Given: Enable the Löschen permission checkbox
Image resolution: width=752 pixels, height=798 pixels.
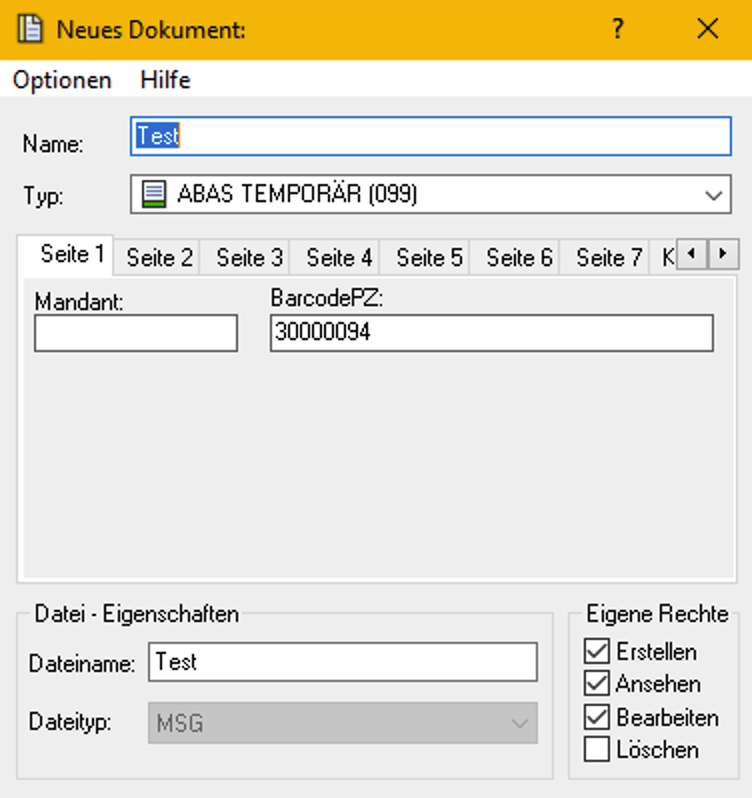Looking at the screenshot, I should tap(597, 749).
